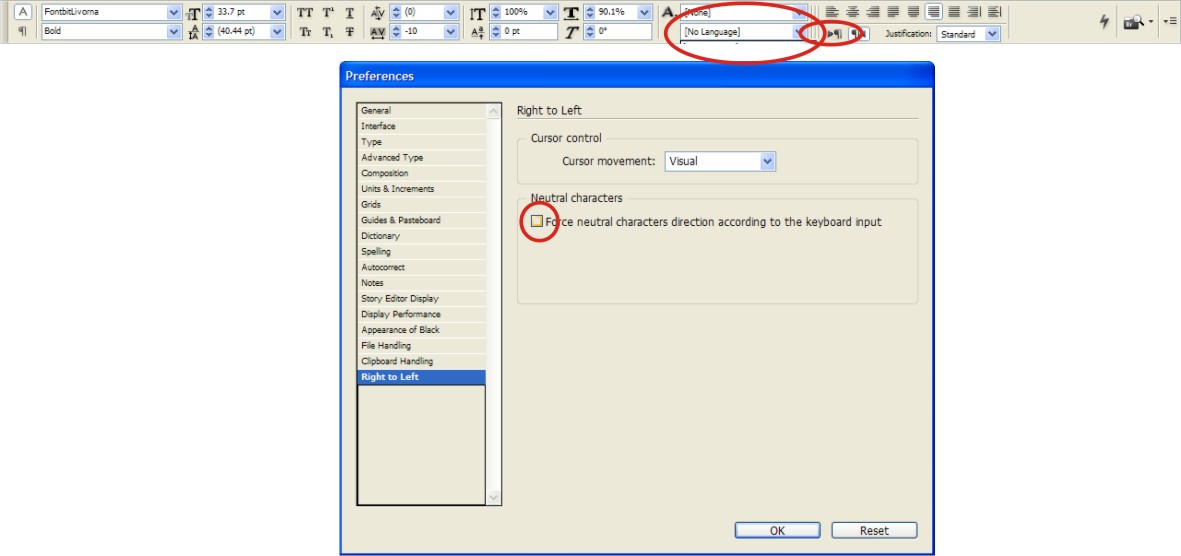Apply Strikethrough formatting

[x=350, y=32]
